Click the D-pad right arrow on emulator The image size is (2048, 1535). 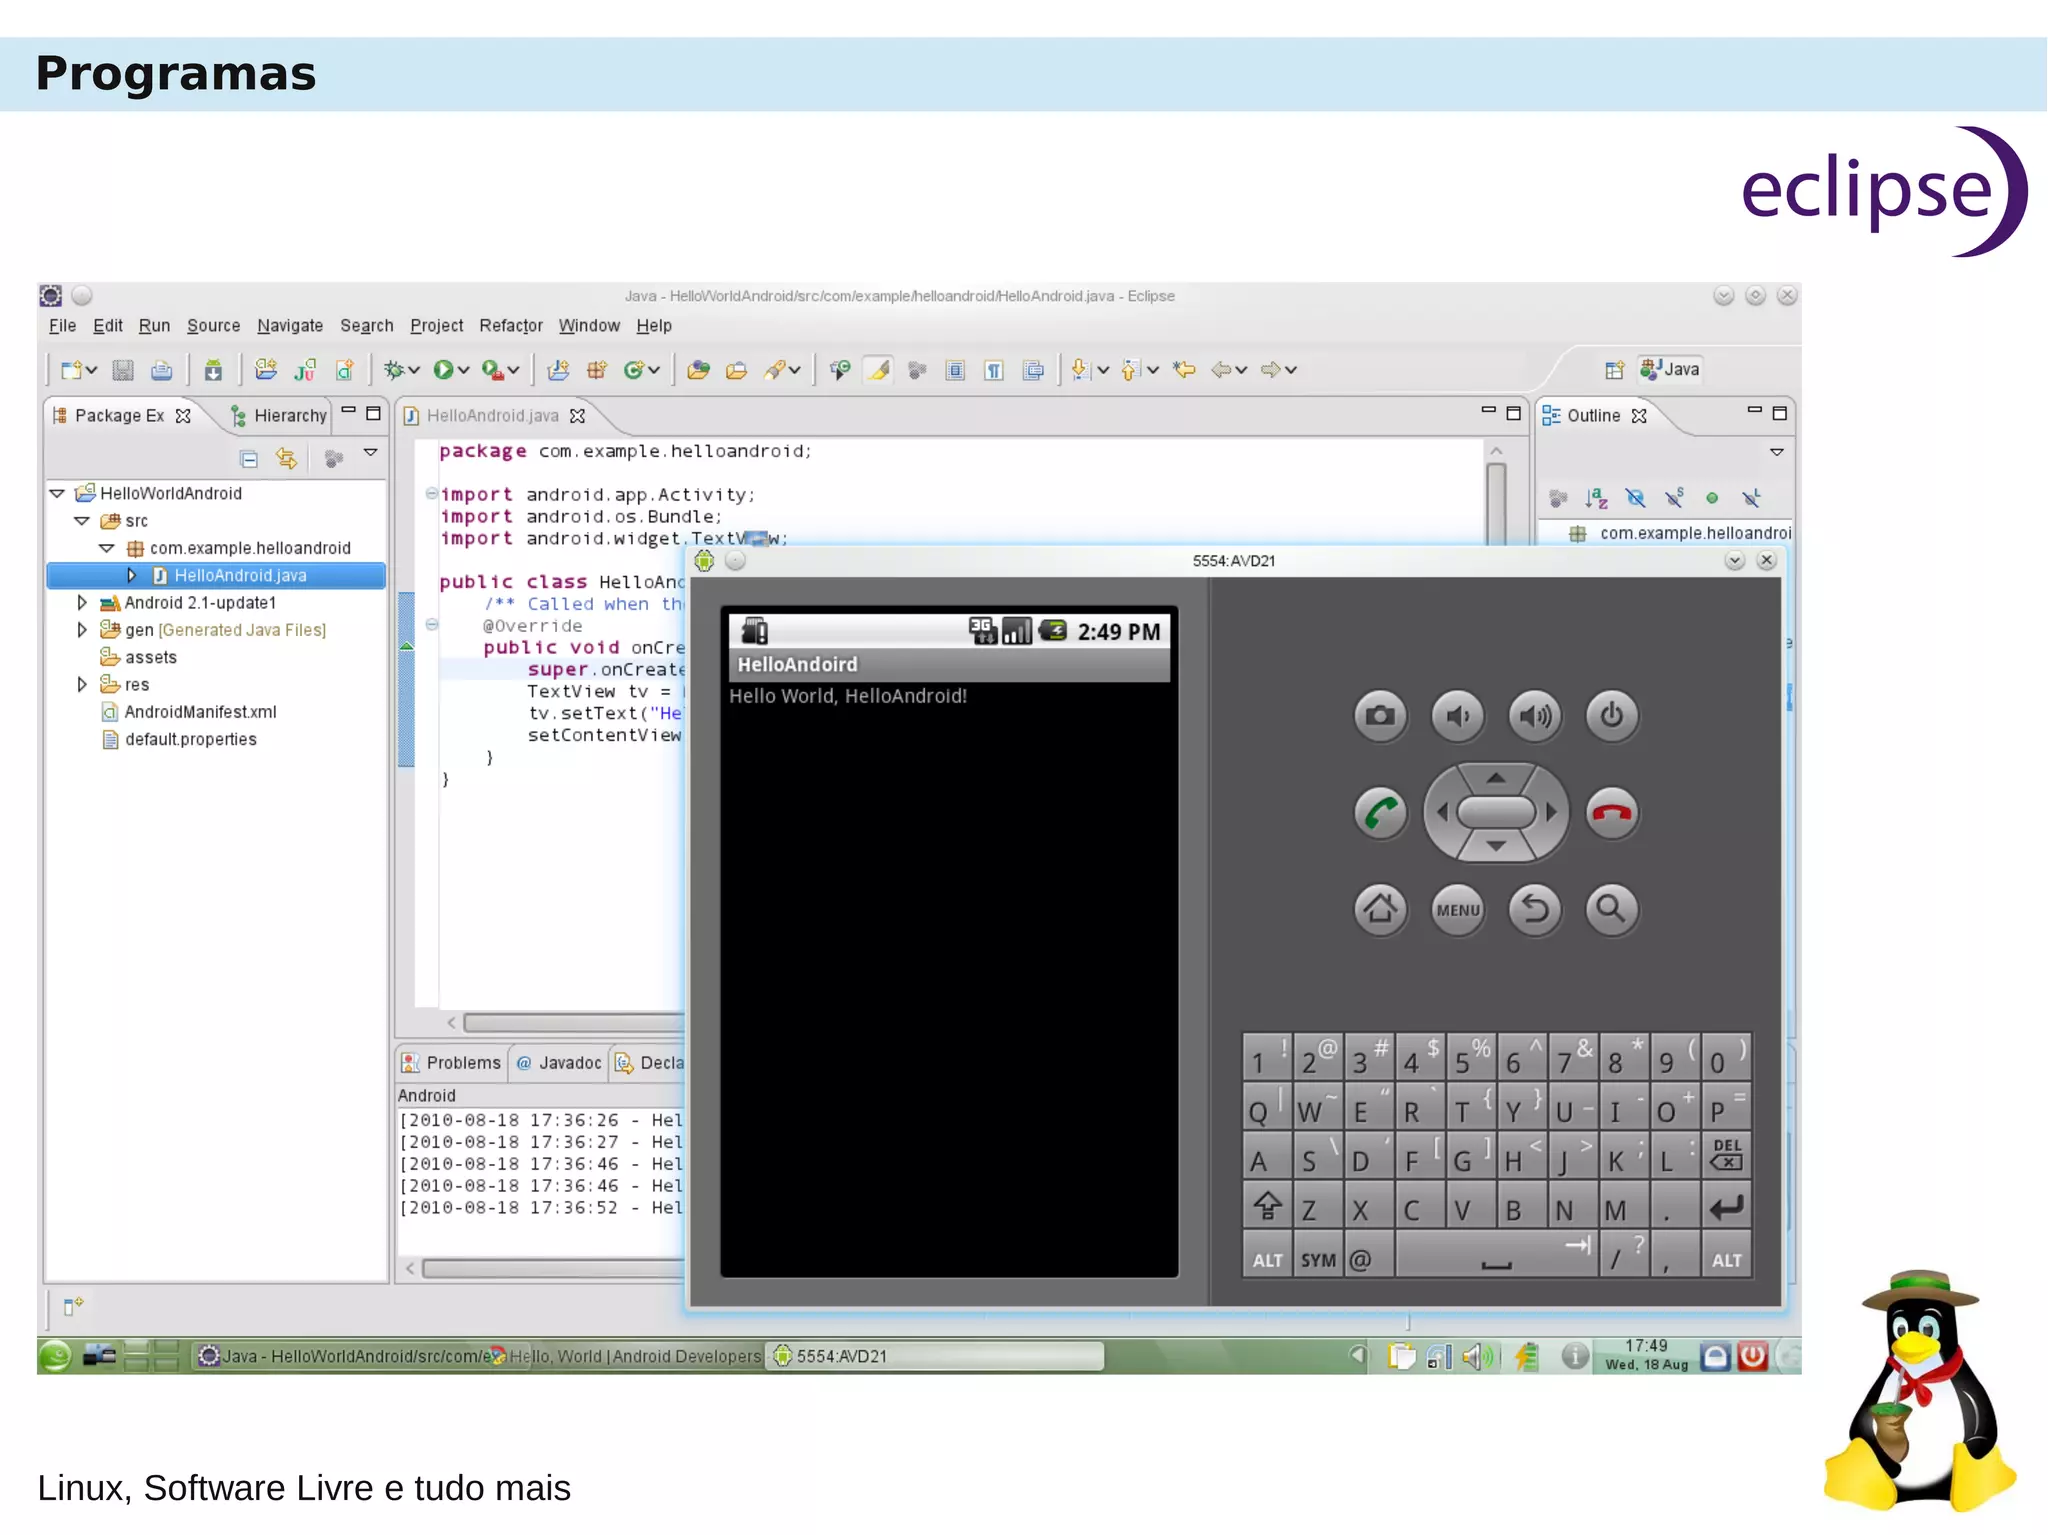(1551, 812)
